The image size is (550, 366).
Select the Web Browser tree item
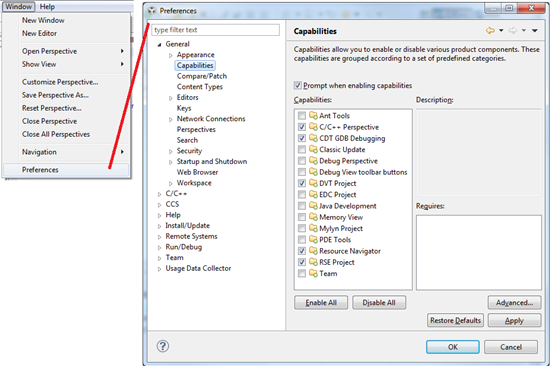[197, 172]
